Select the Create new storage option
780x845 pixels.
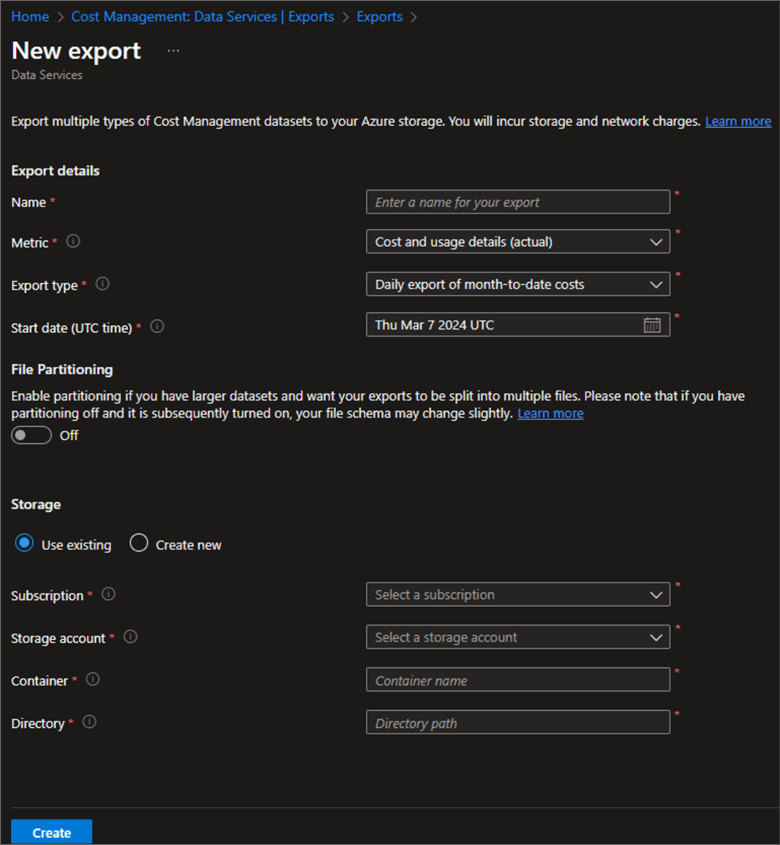pyautogui.click(x=139, y=544)
